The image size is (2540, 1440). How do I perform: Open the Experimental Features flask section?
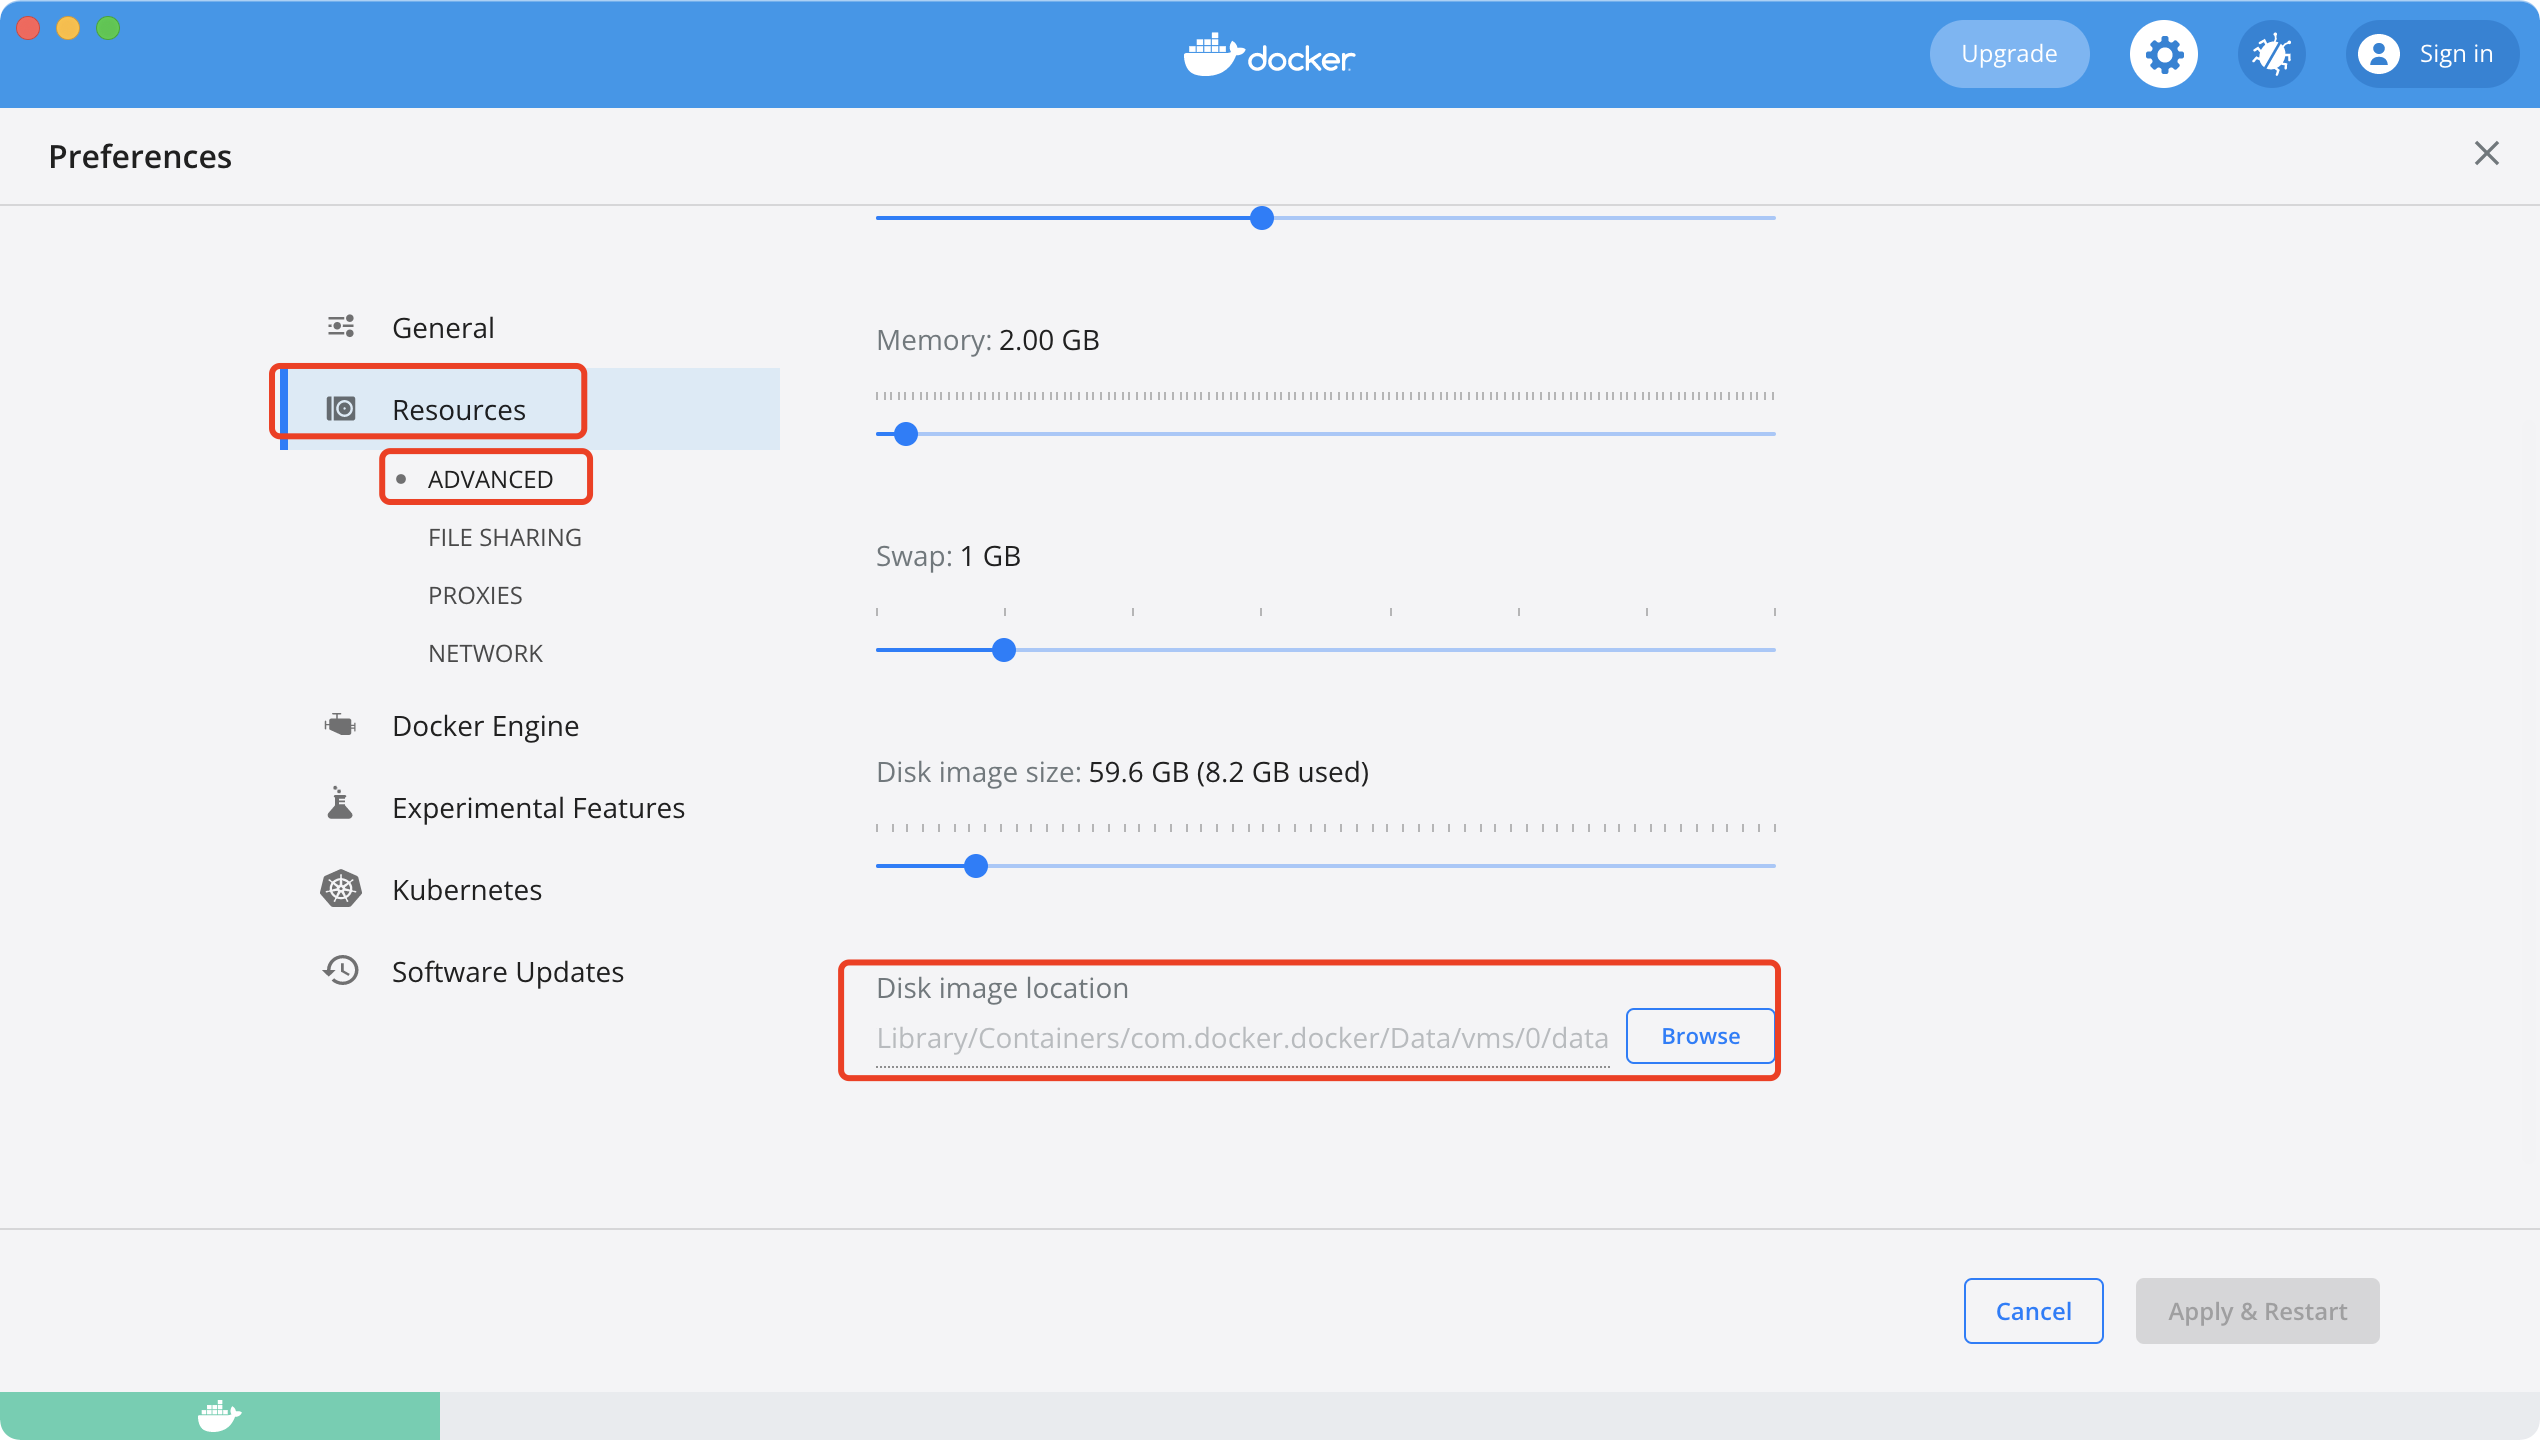point(538,807)
